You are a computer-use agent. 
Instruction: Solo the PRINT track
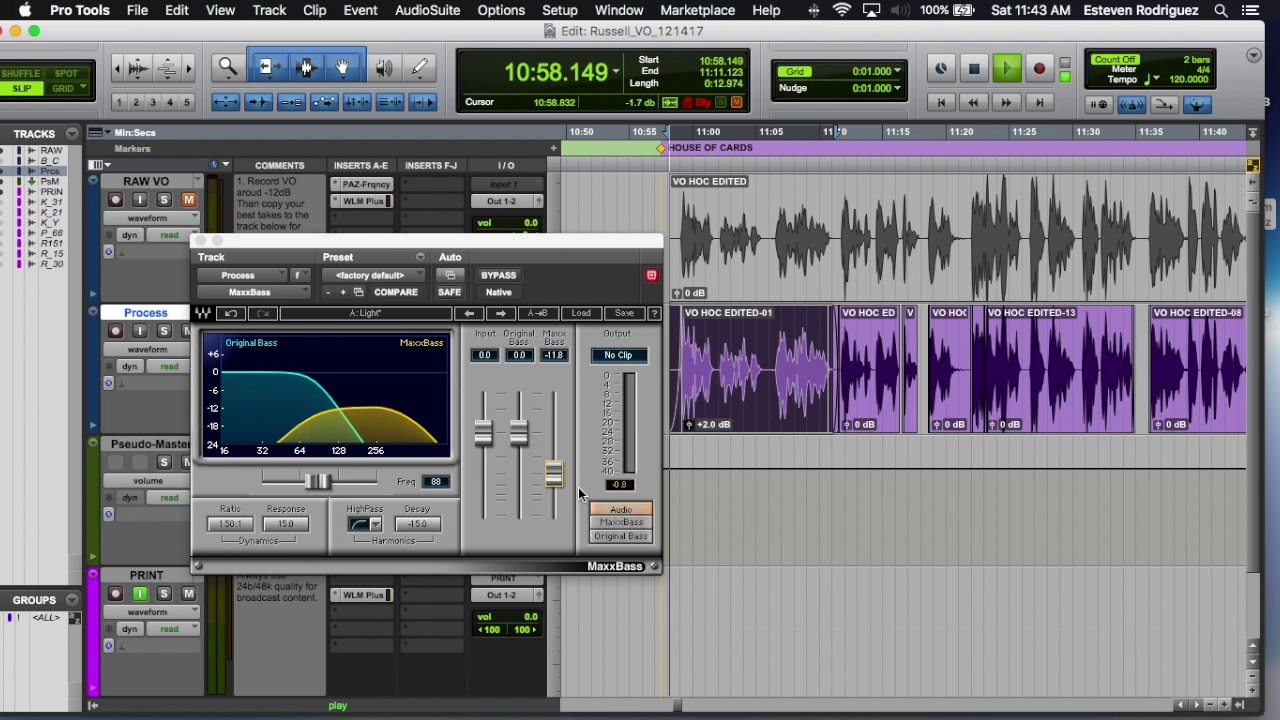point(164,594)
